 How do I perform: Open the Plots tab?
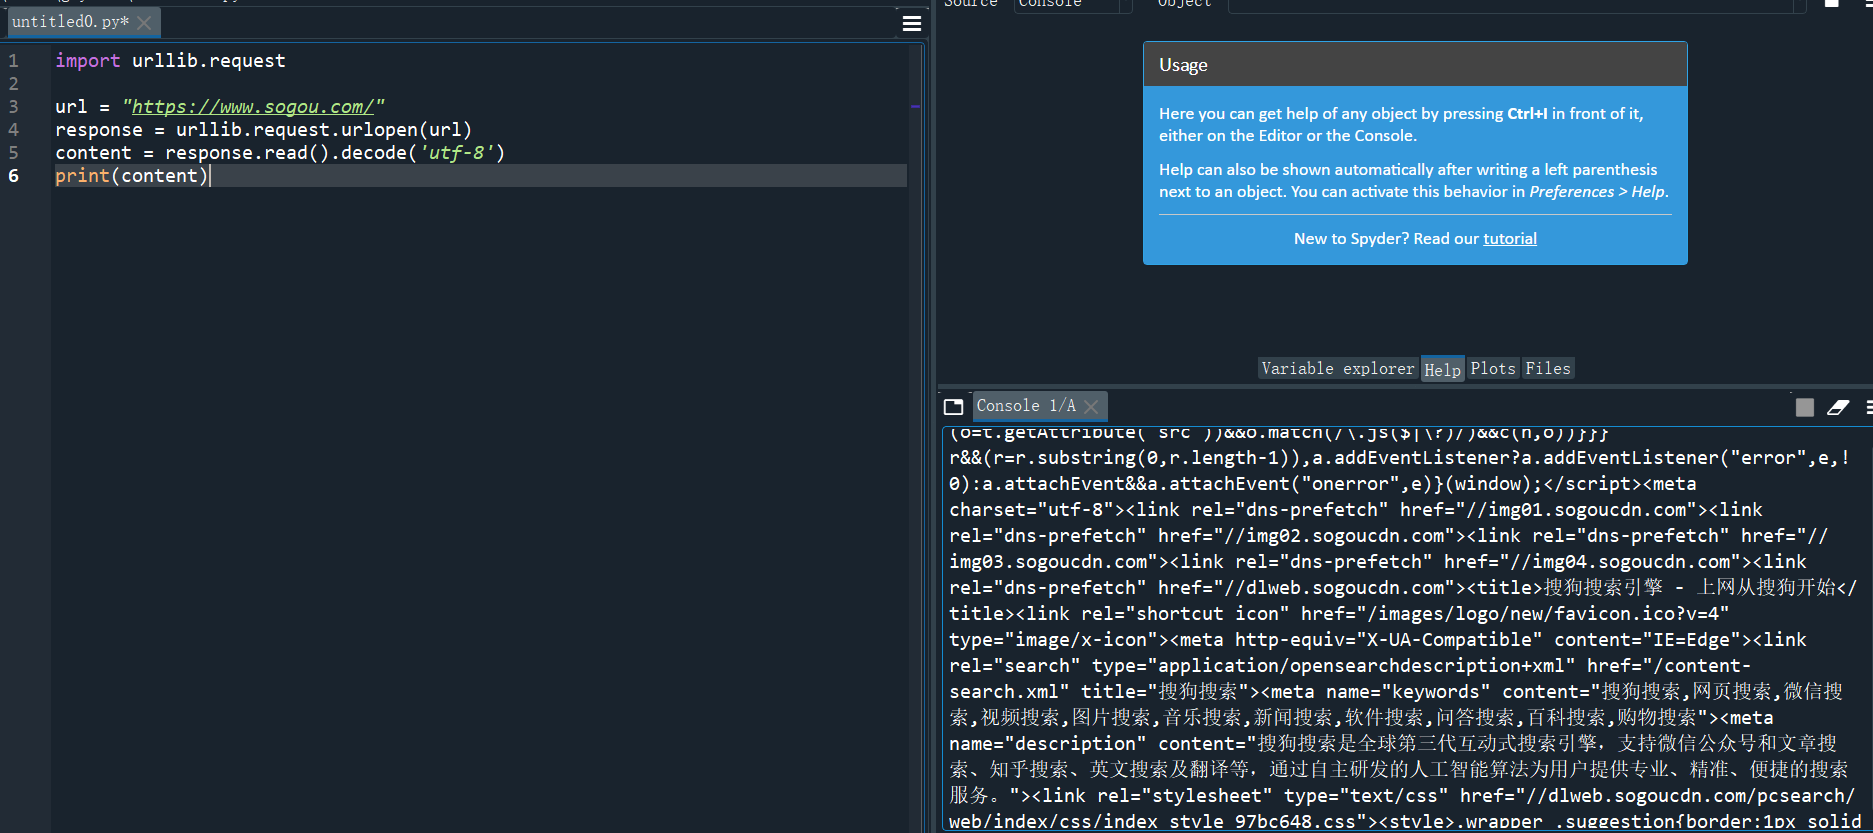[x=1493, y=369]
